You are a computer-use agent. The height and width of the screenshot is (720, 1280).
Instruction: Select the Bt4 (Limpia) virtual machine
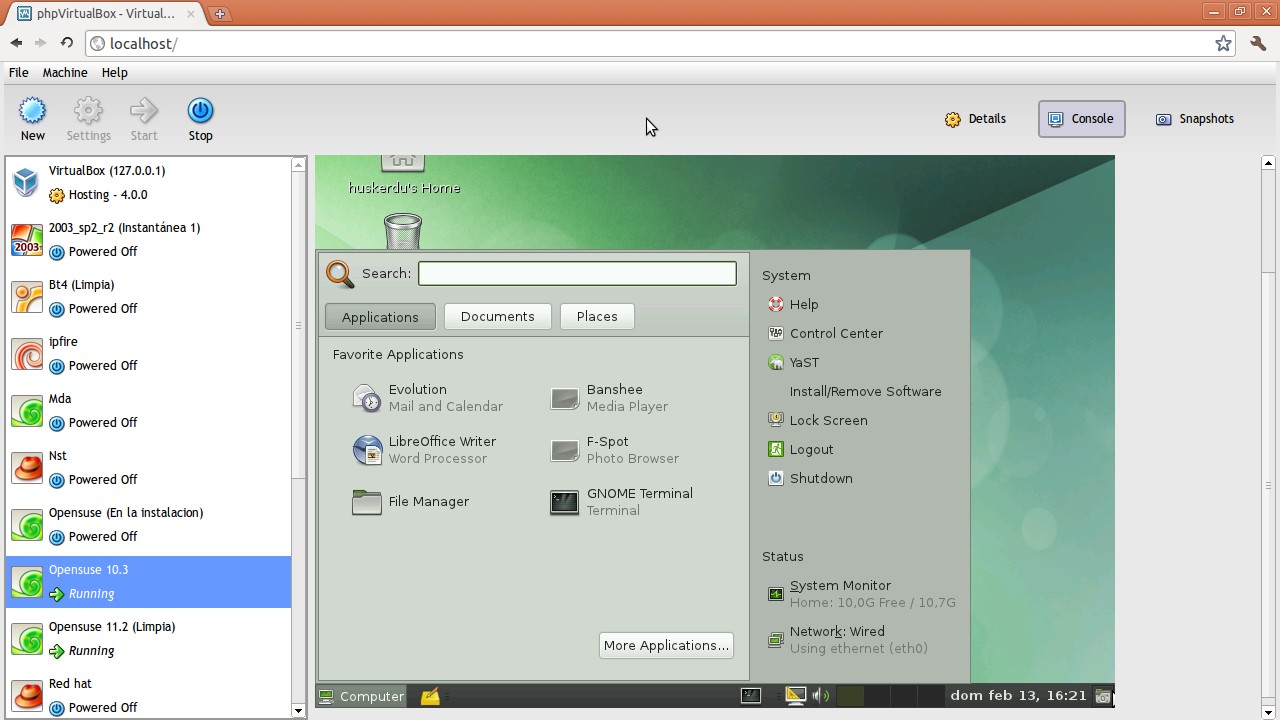[149, 297]
